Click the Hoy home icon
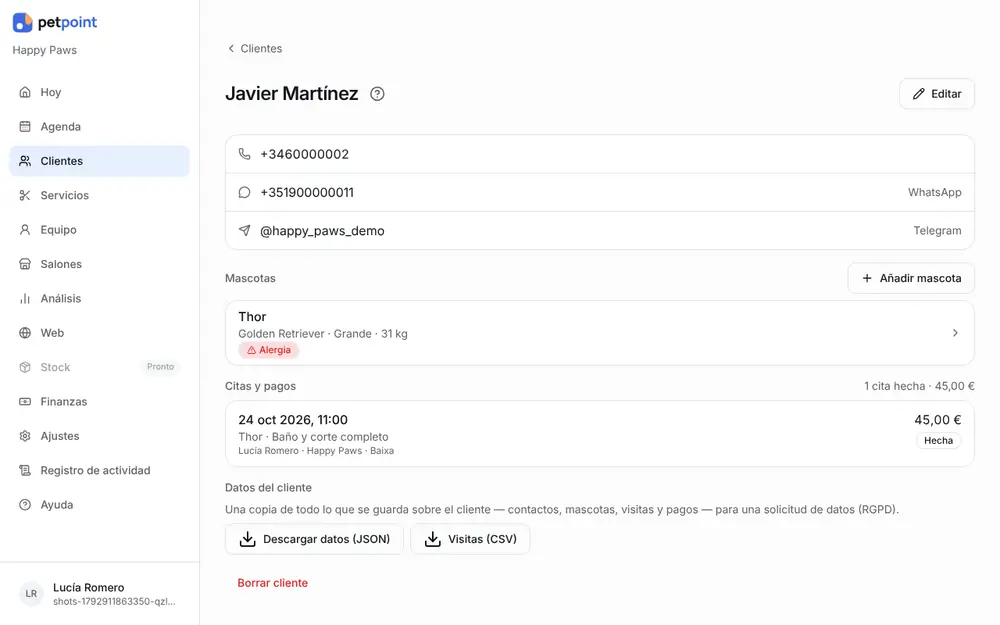Image resolution: width=1000 pixels, height=625 pixels. pos(25,92)
